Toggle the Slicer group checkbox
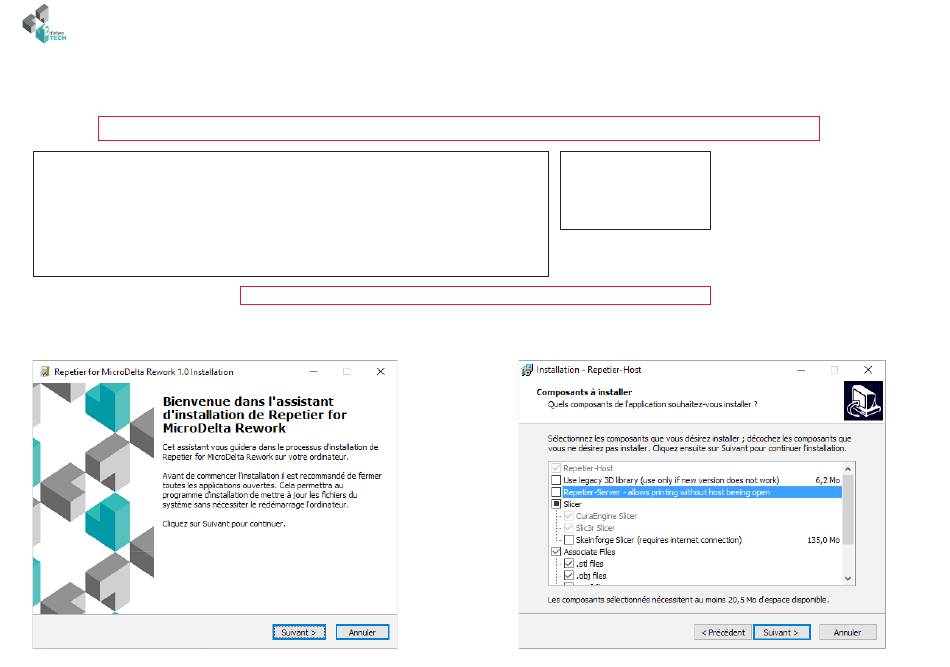The width and height of the screenshot is (950, 667). pos(556,503)
